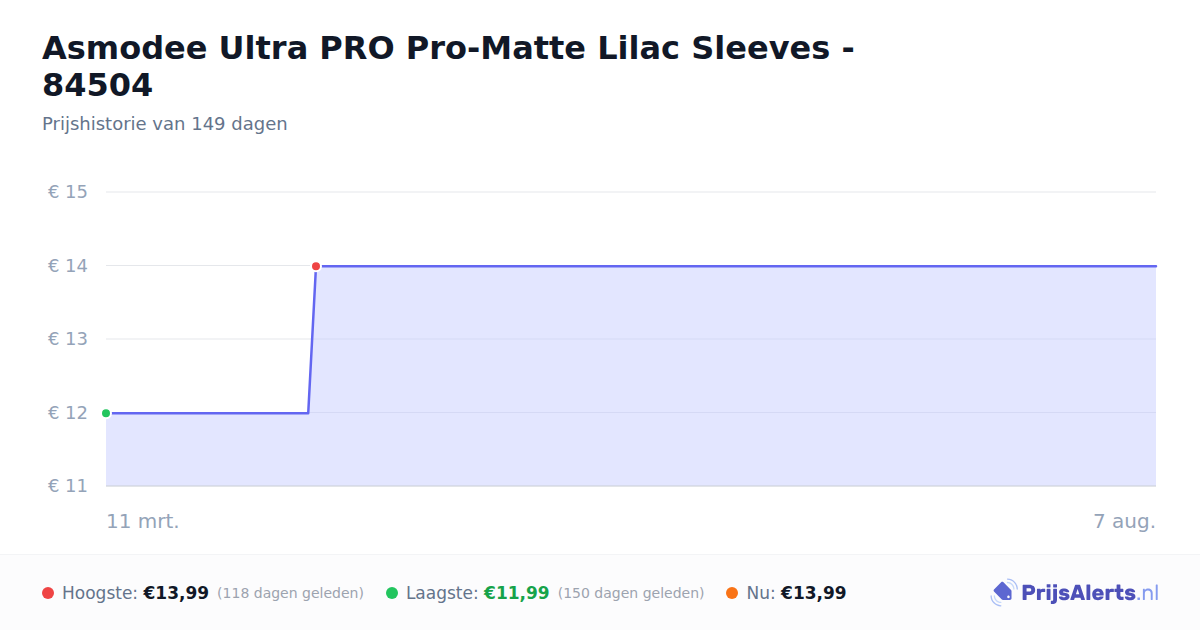Click the 11 mrt. start date label
The image size is (1200, 630).
coord(143,521)
